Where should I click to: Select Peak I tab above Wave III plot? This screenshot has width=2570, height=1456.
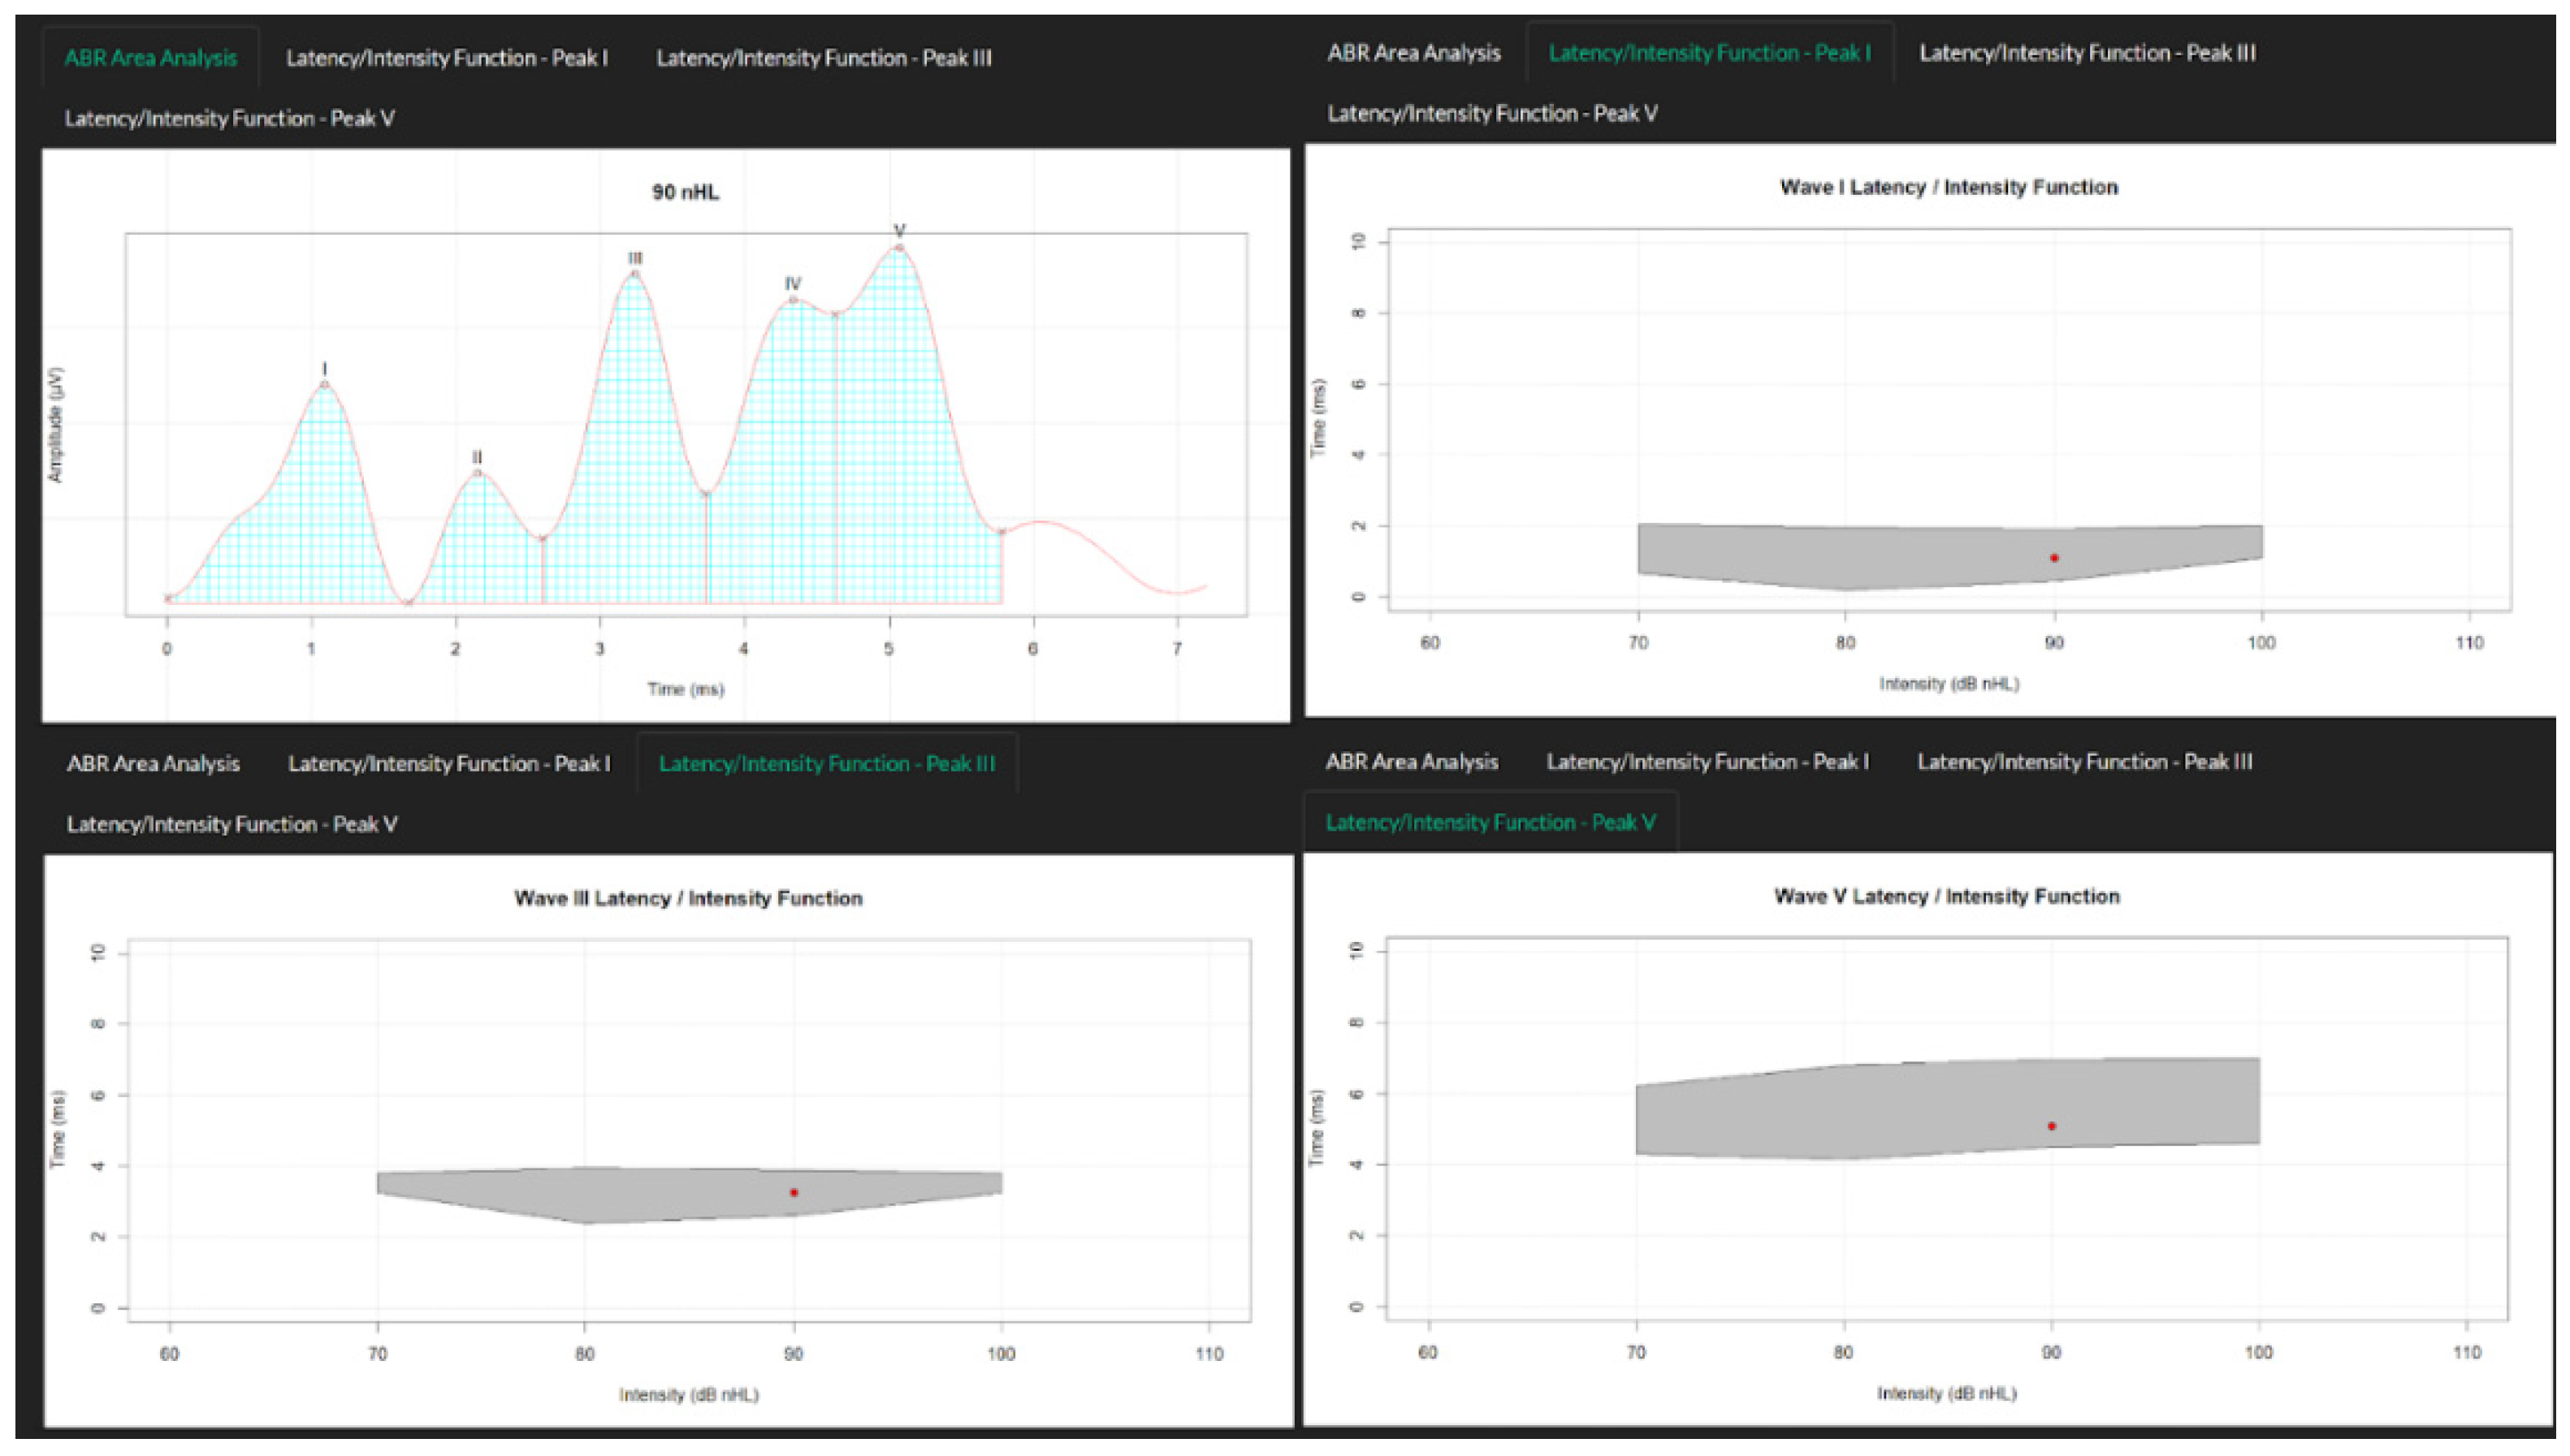tap(448, 763)
